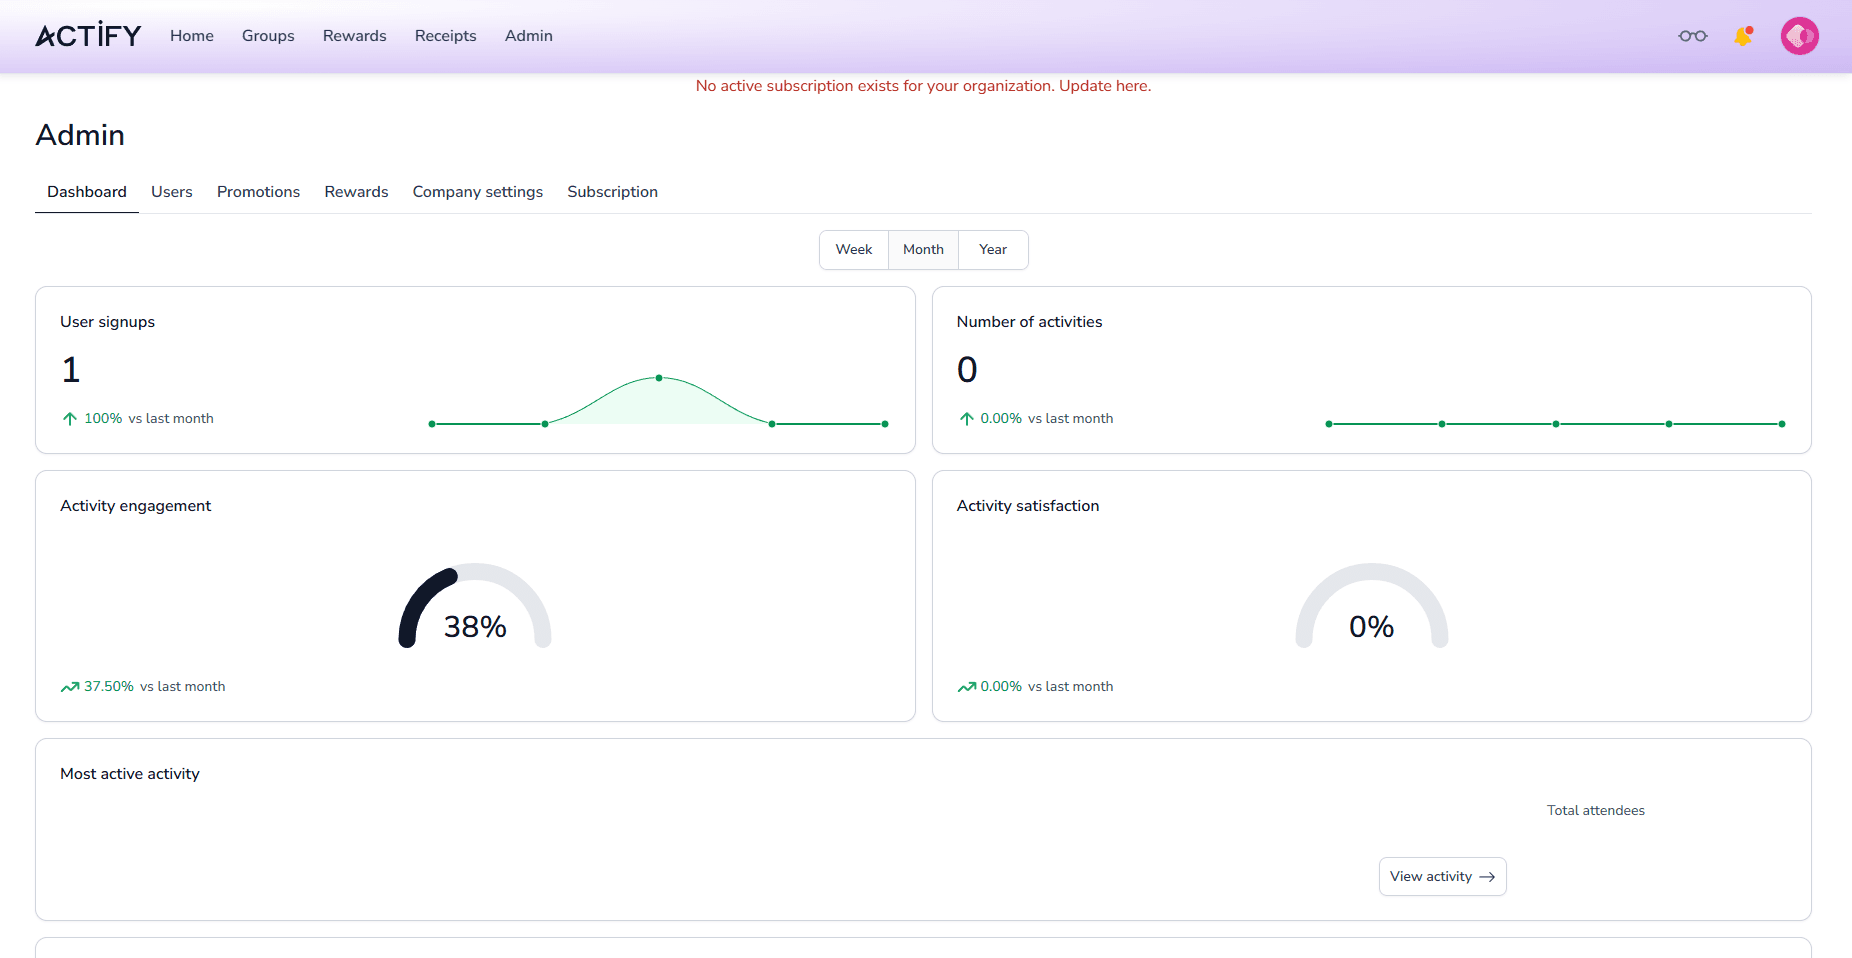1852x958 pixels.
Task: Click the View activity button
Action: click(1442, 877)
